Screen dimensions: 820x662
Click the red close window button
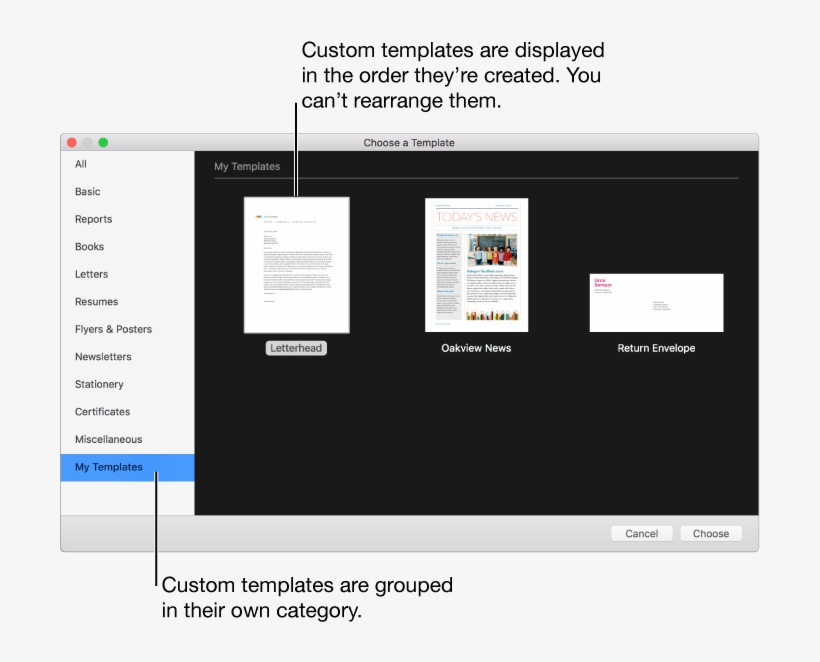pos(71,143)
